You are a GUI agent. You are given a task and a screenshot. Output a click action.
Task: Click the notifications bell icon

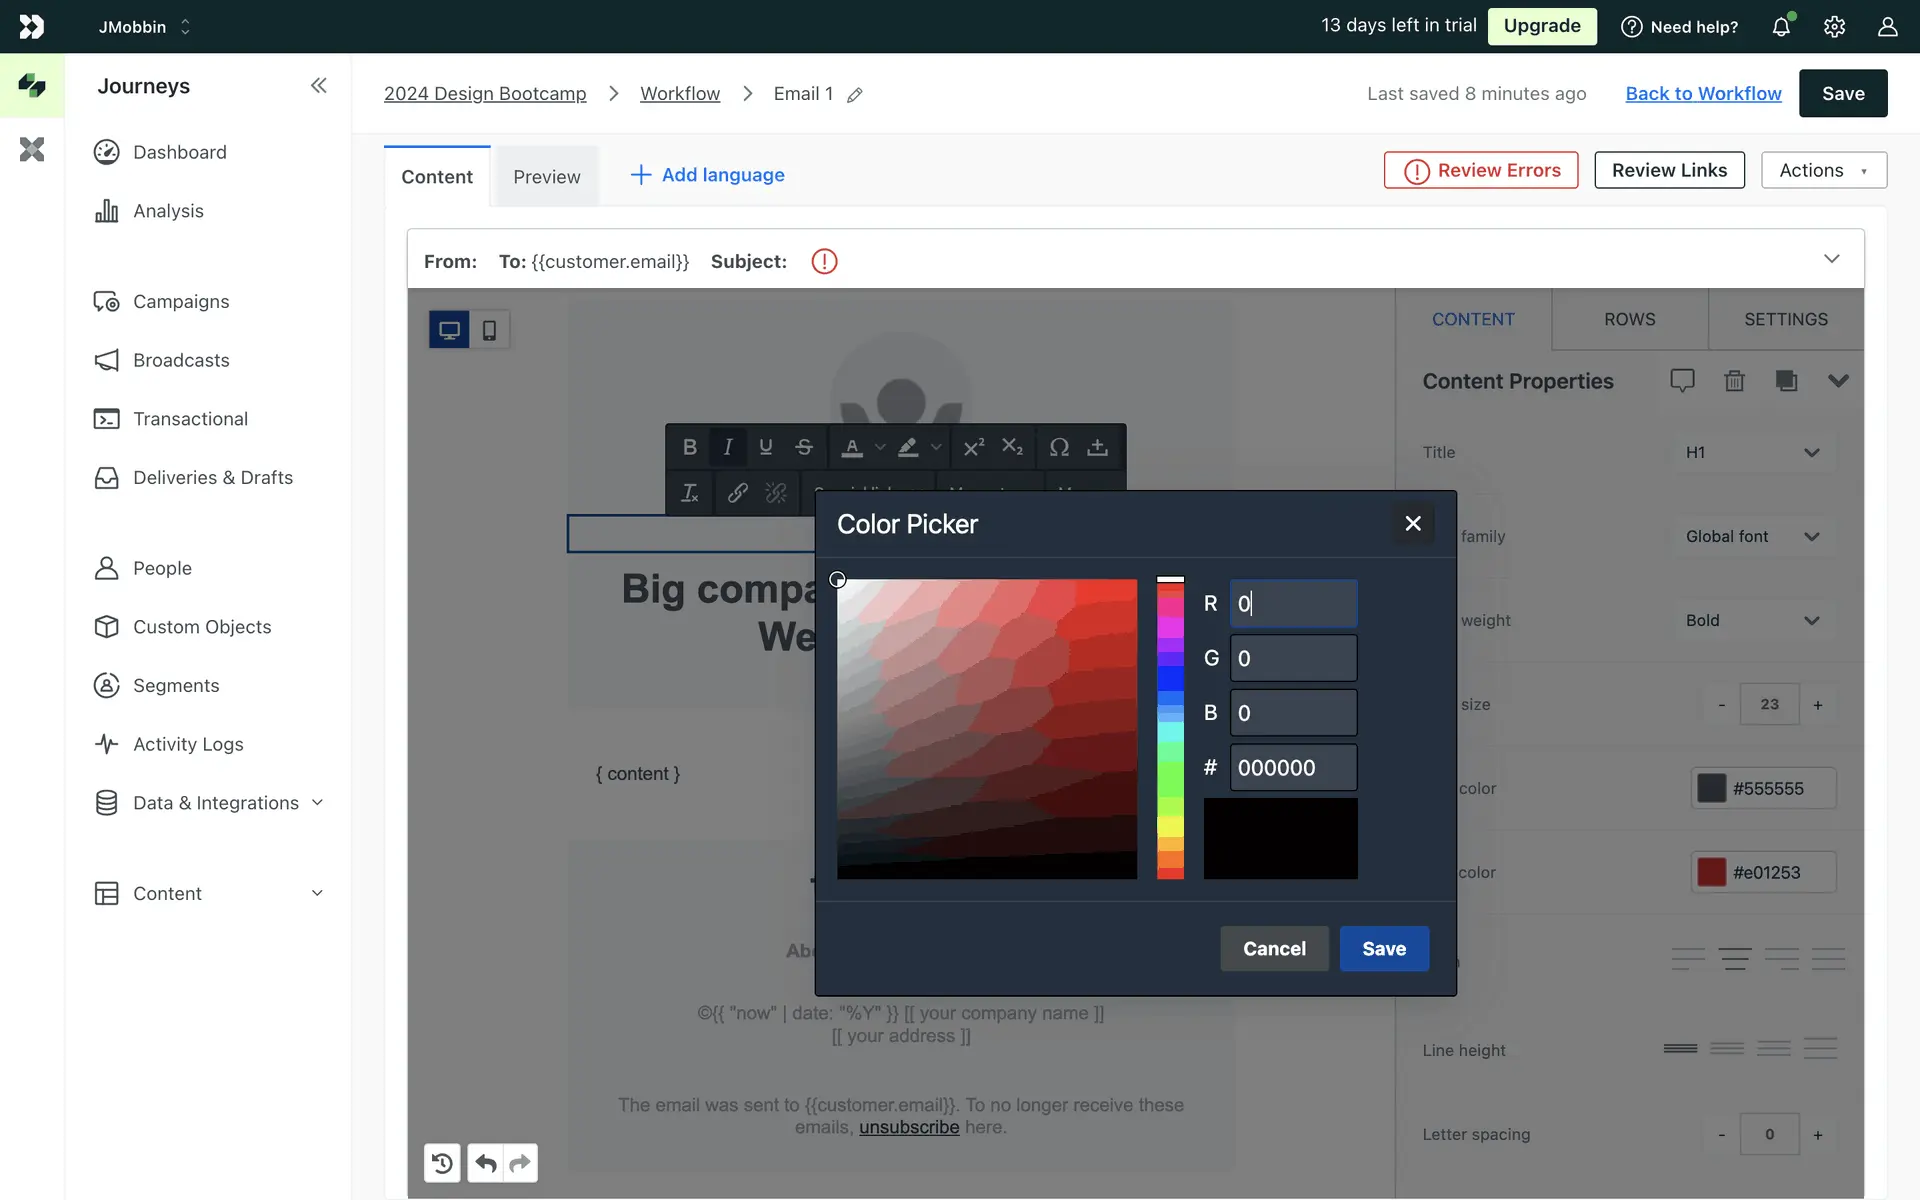[1781, 27]
